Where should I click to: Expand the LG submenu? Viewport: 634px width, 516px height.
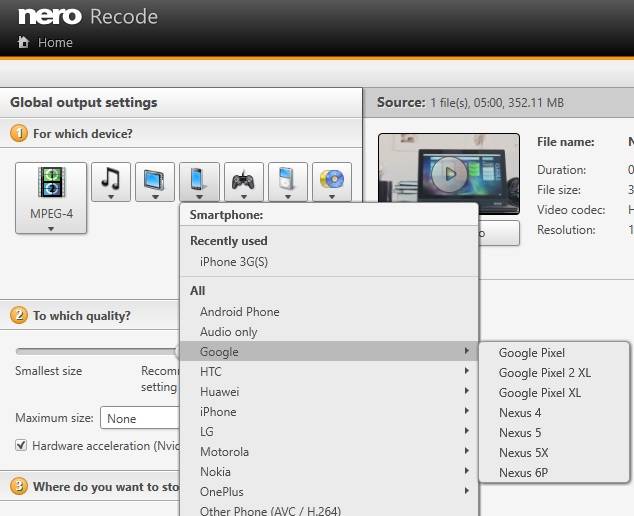329,431
